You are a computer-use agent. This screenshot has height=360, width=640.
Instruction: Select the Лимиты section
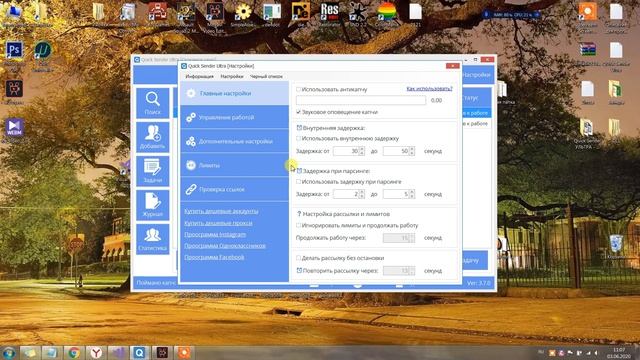pyautogui.click(x=234, y=165)
